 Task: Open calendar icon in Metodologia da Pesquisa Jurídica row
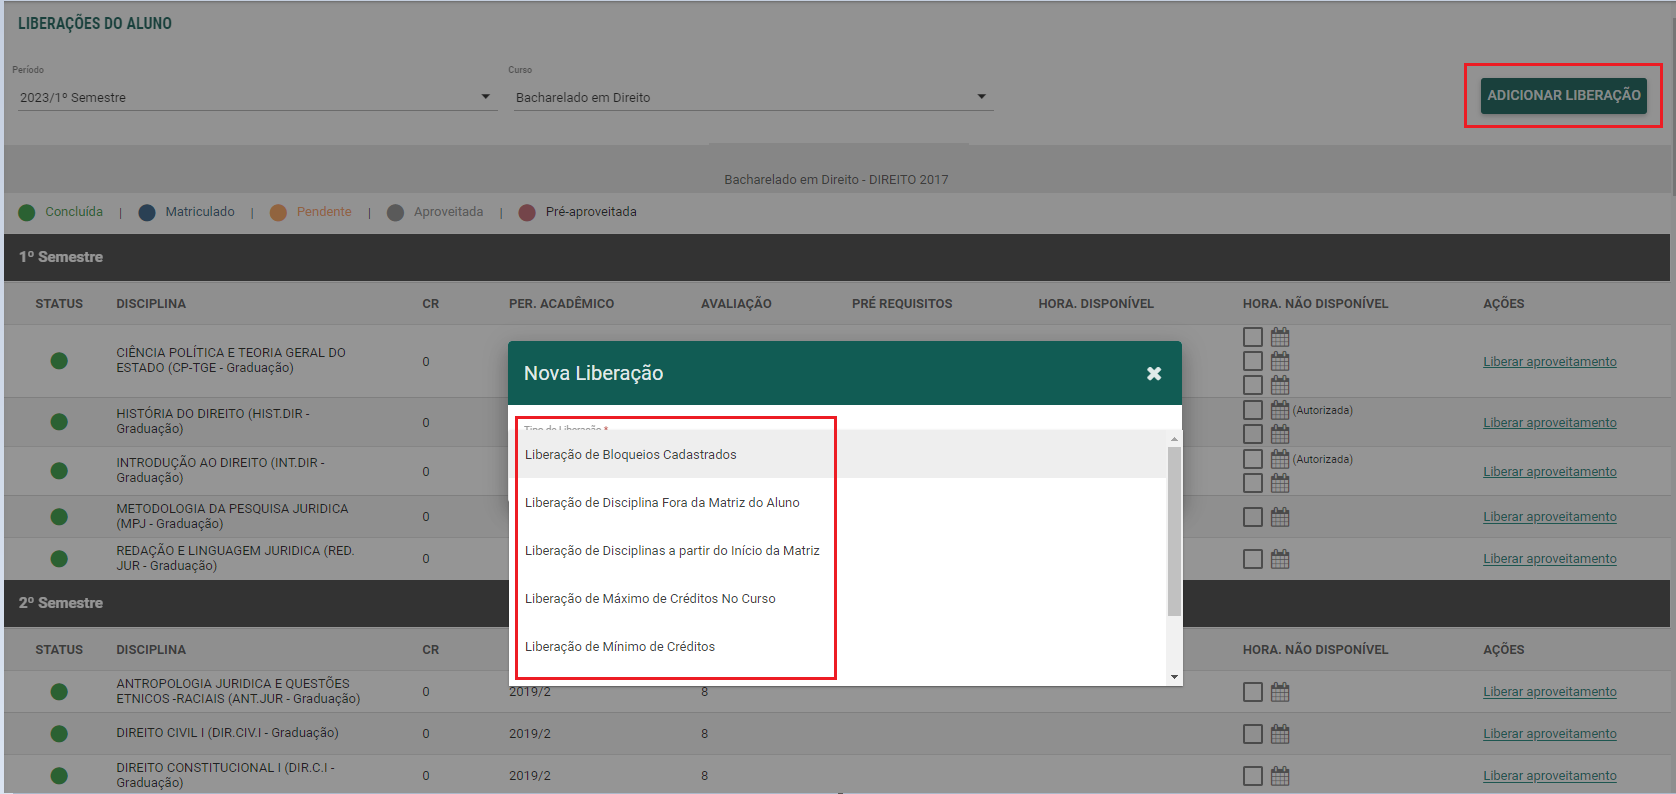[x=1280, y=517]
